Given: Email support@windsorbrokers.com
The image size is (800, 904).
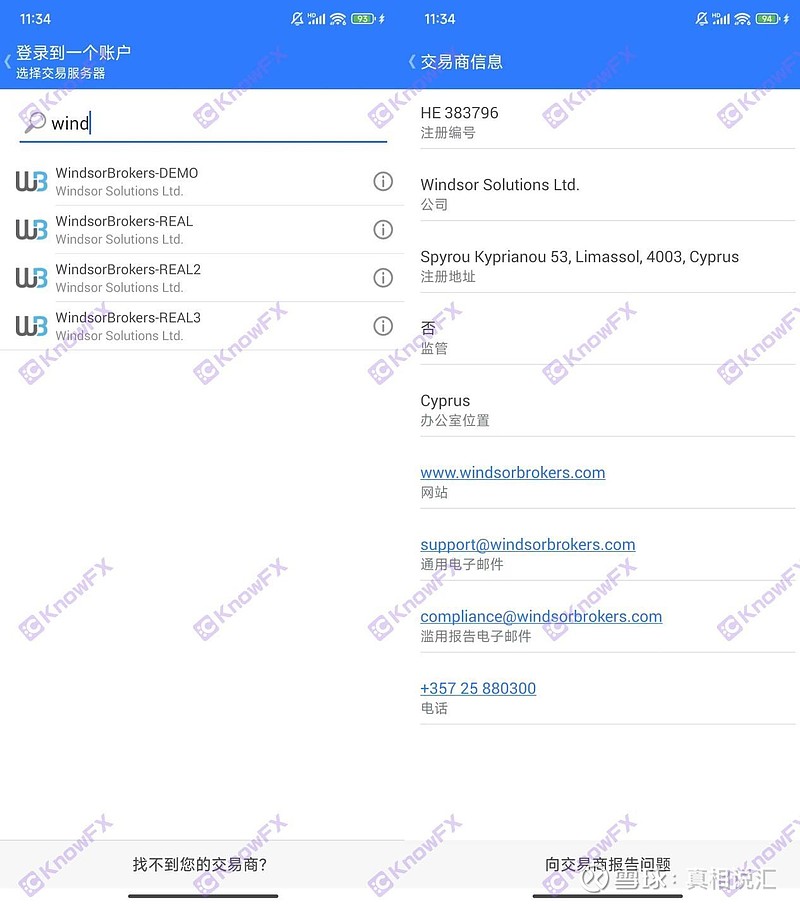Looking at the screenshot, I should [527, 544].
